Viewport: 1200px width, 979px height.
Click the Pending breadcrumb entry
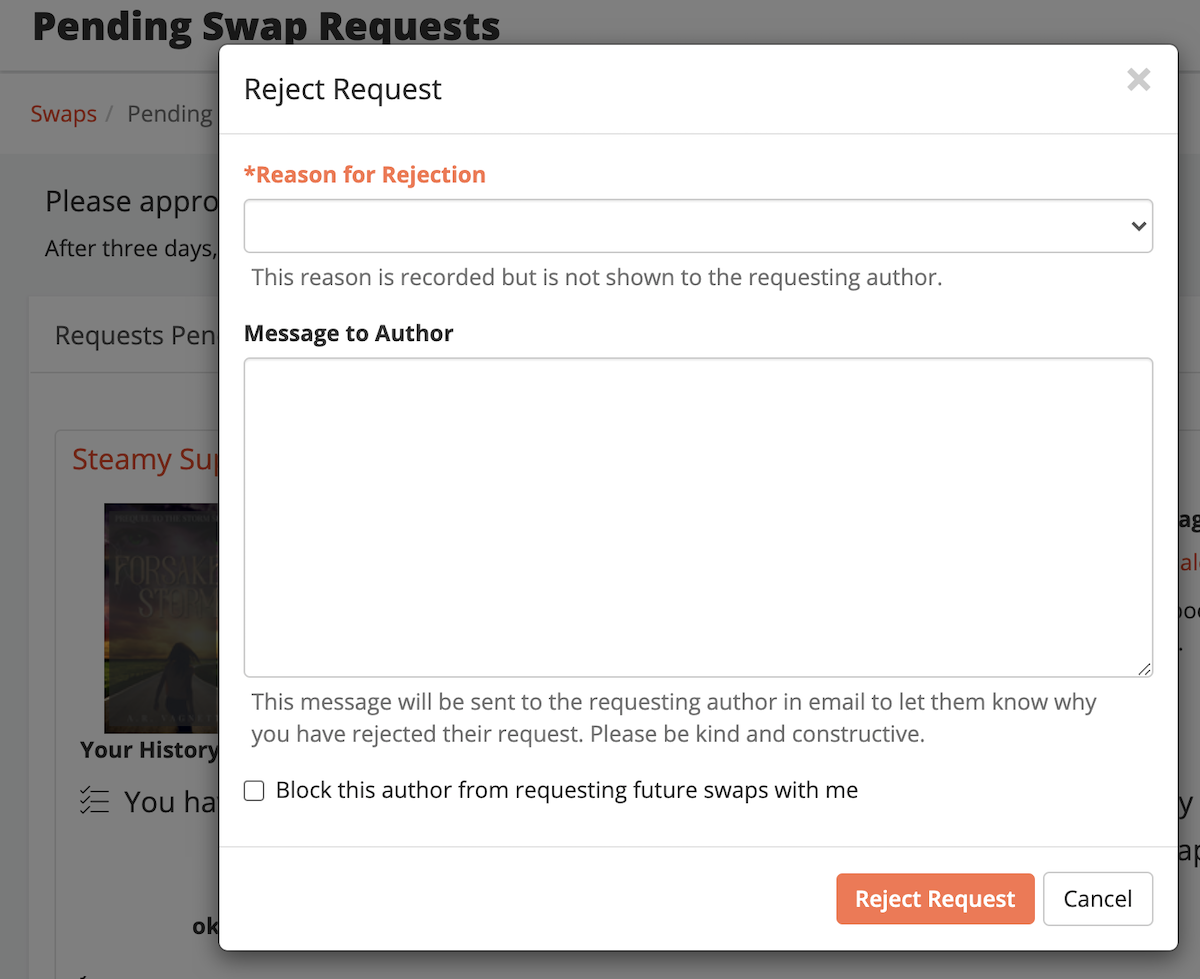click(170, 113)
